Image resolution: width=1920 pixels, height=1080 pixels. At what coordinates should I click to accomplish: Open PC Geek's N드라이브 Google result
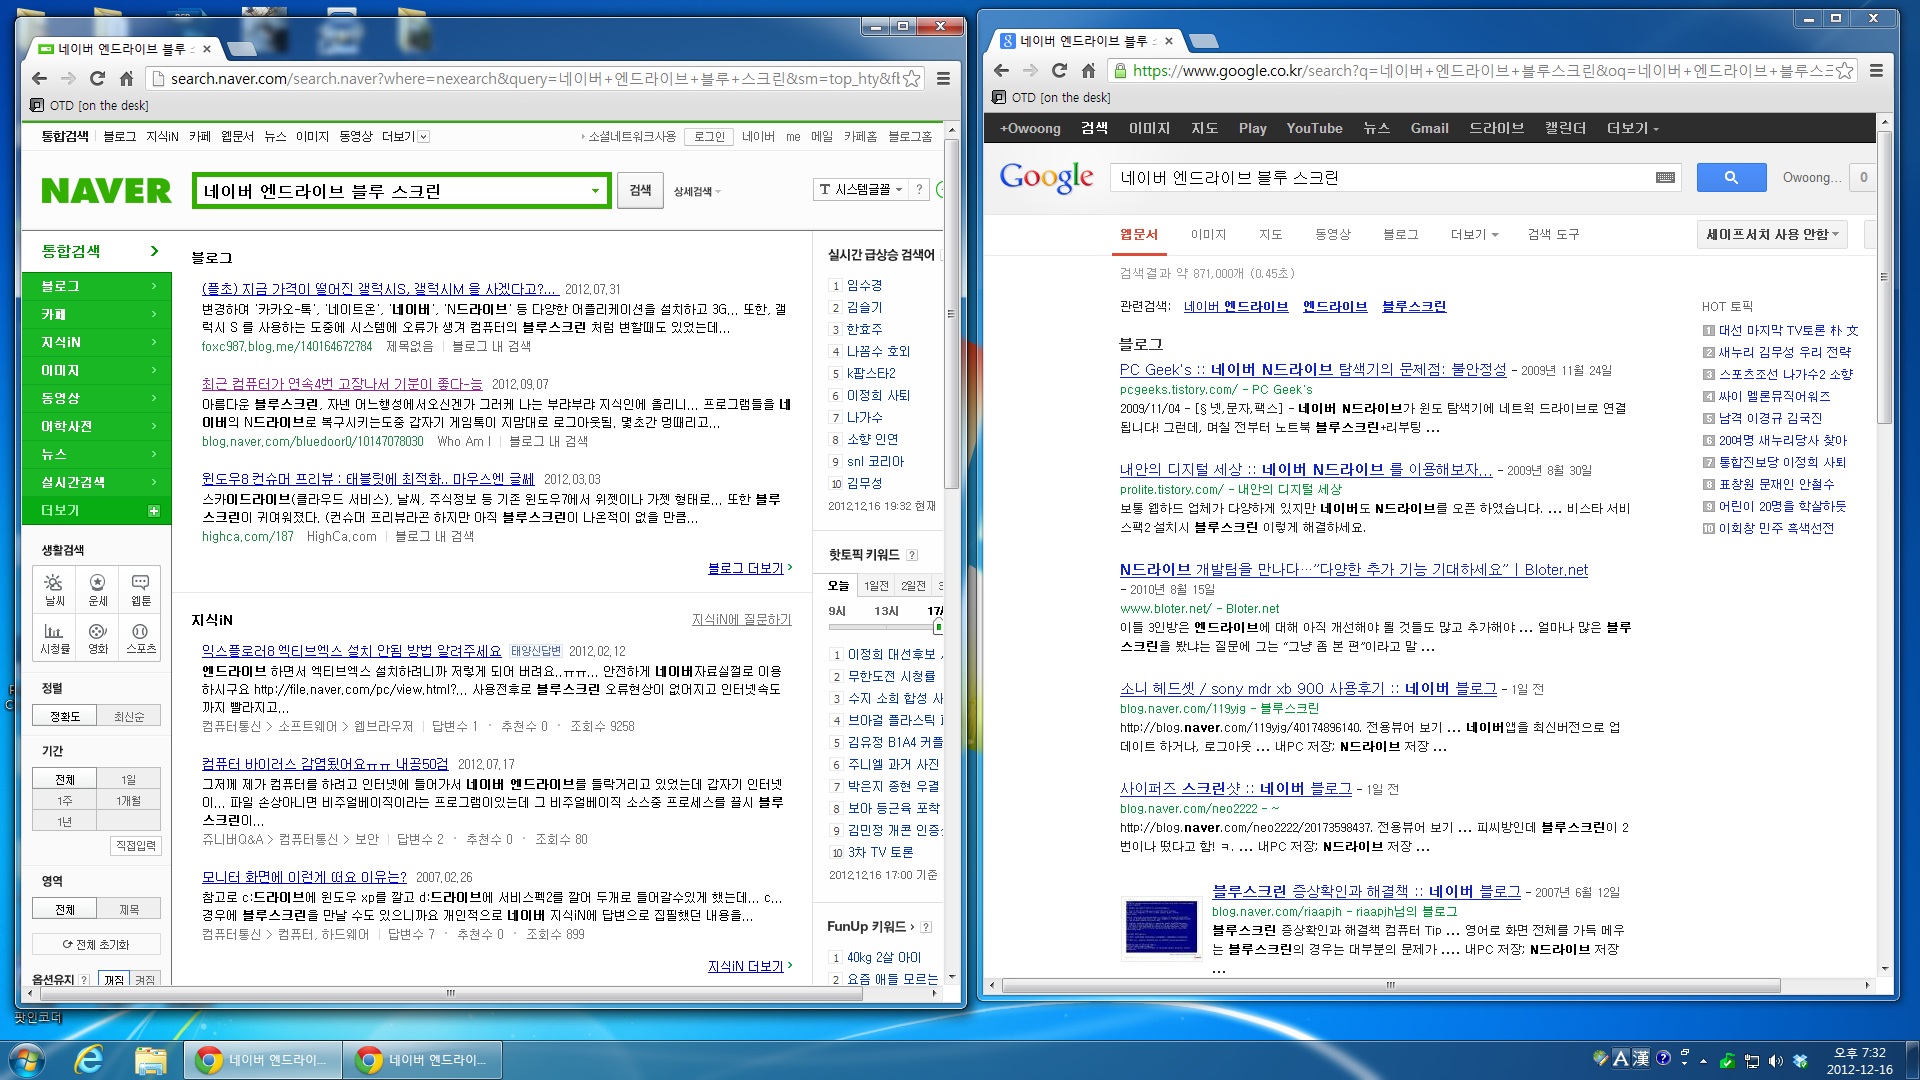click(1312, 369)
